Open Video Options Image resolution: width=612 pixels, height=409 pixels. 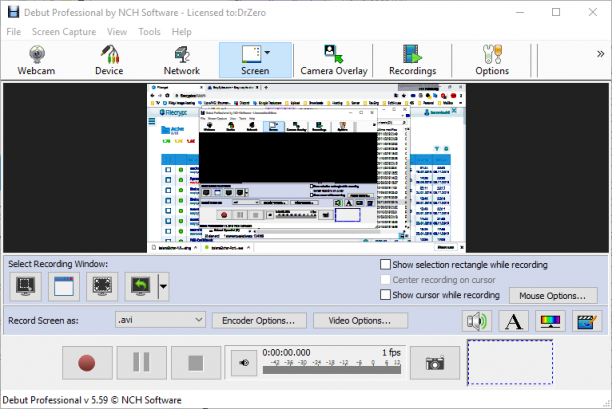click(x=360, y=320)
